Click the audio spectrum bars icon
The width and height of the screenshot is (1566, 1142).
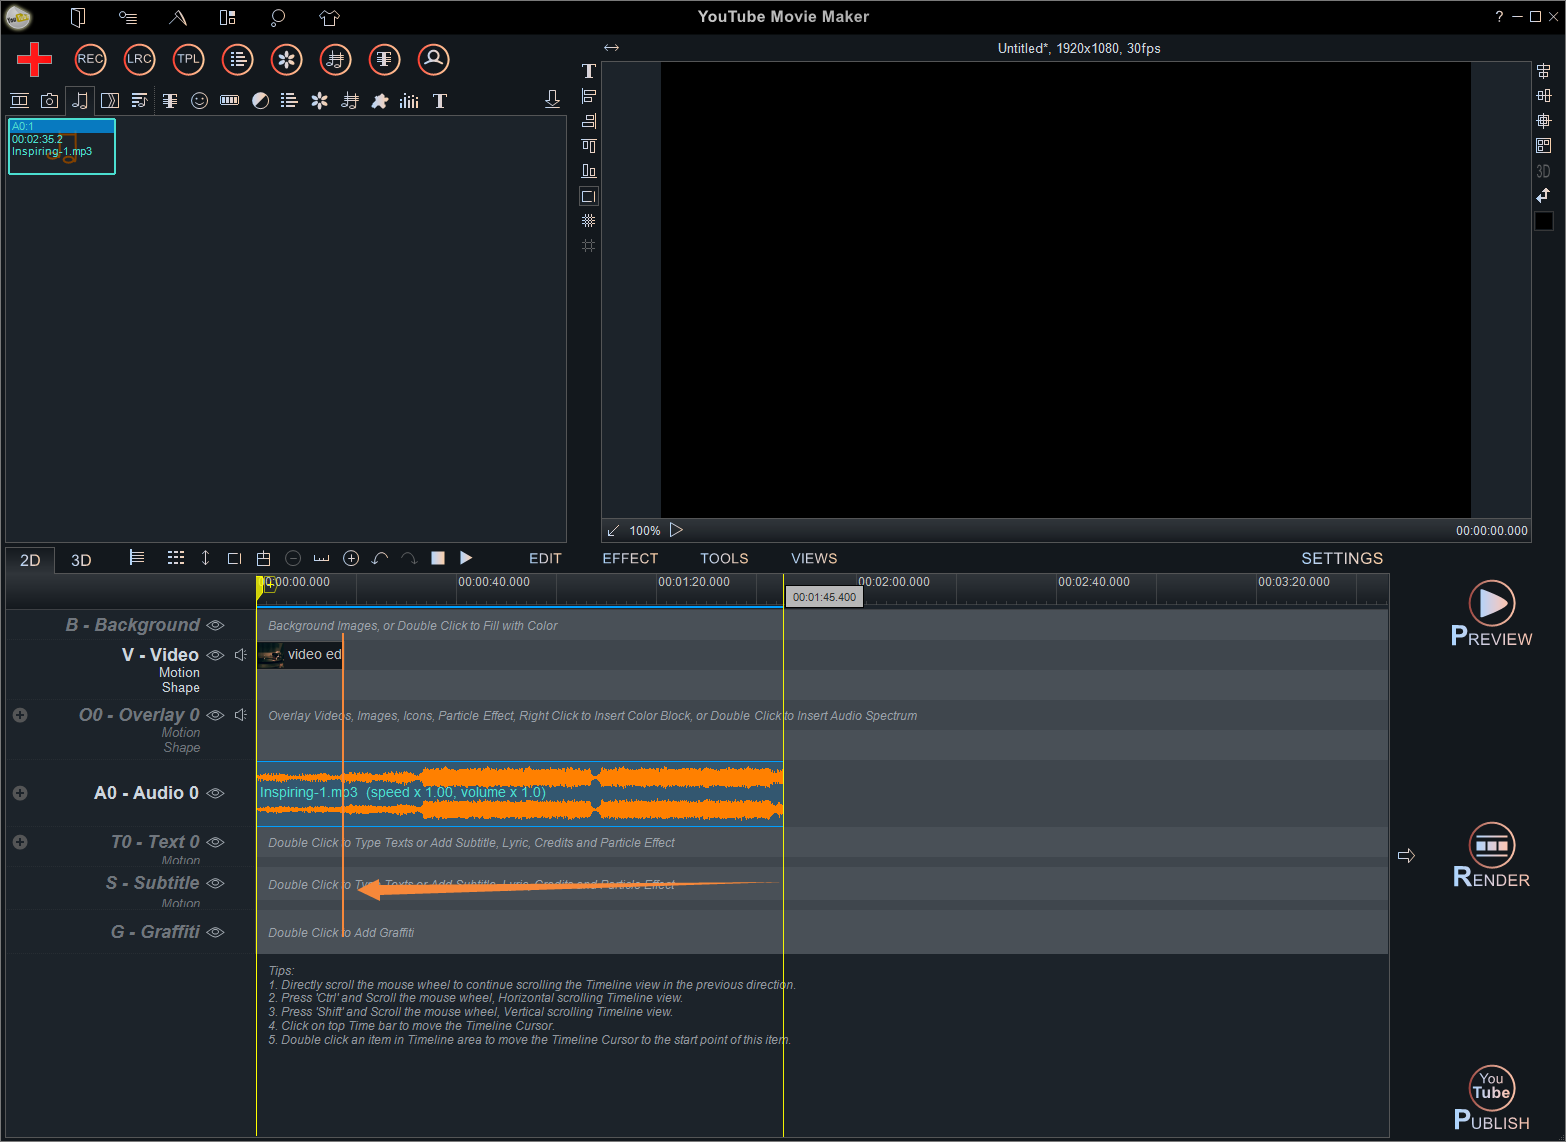point(409,100)
